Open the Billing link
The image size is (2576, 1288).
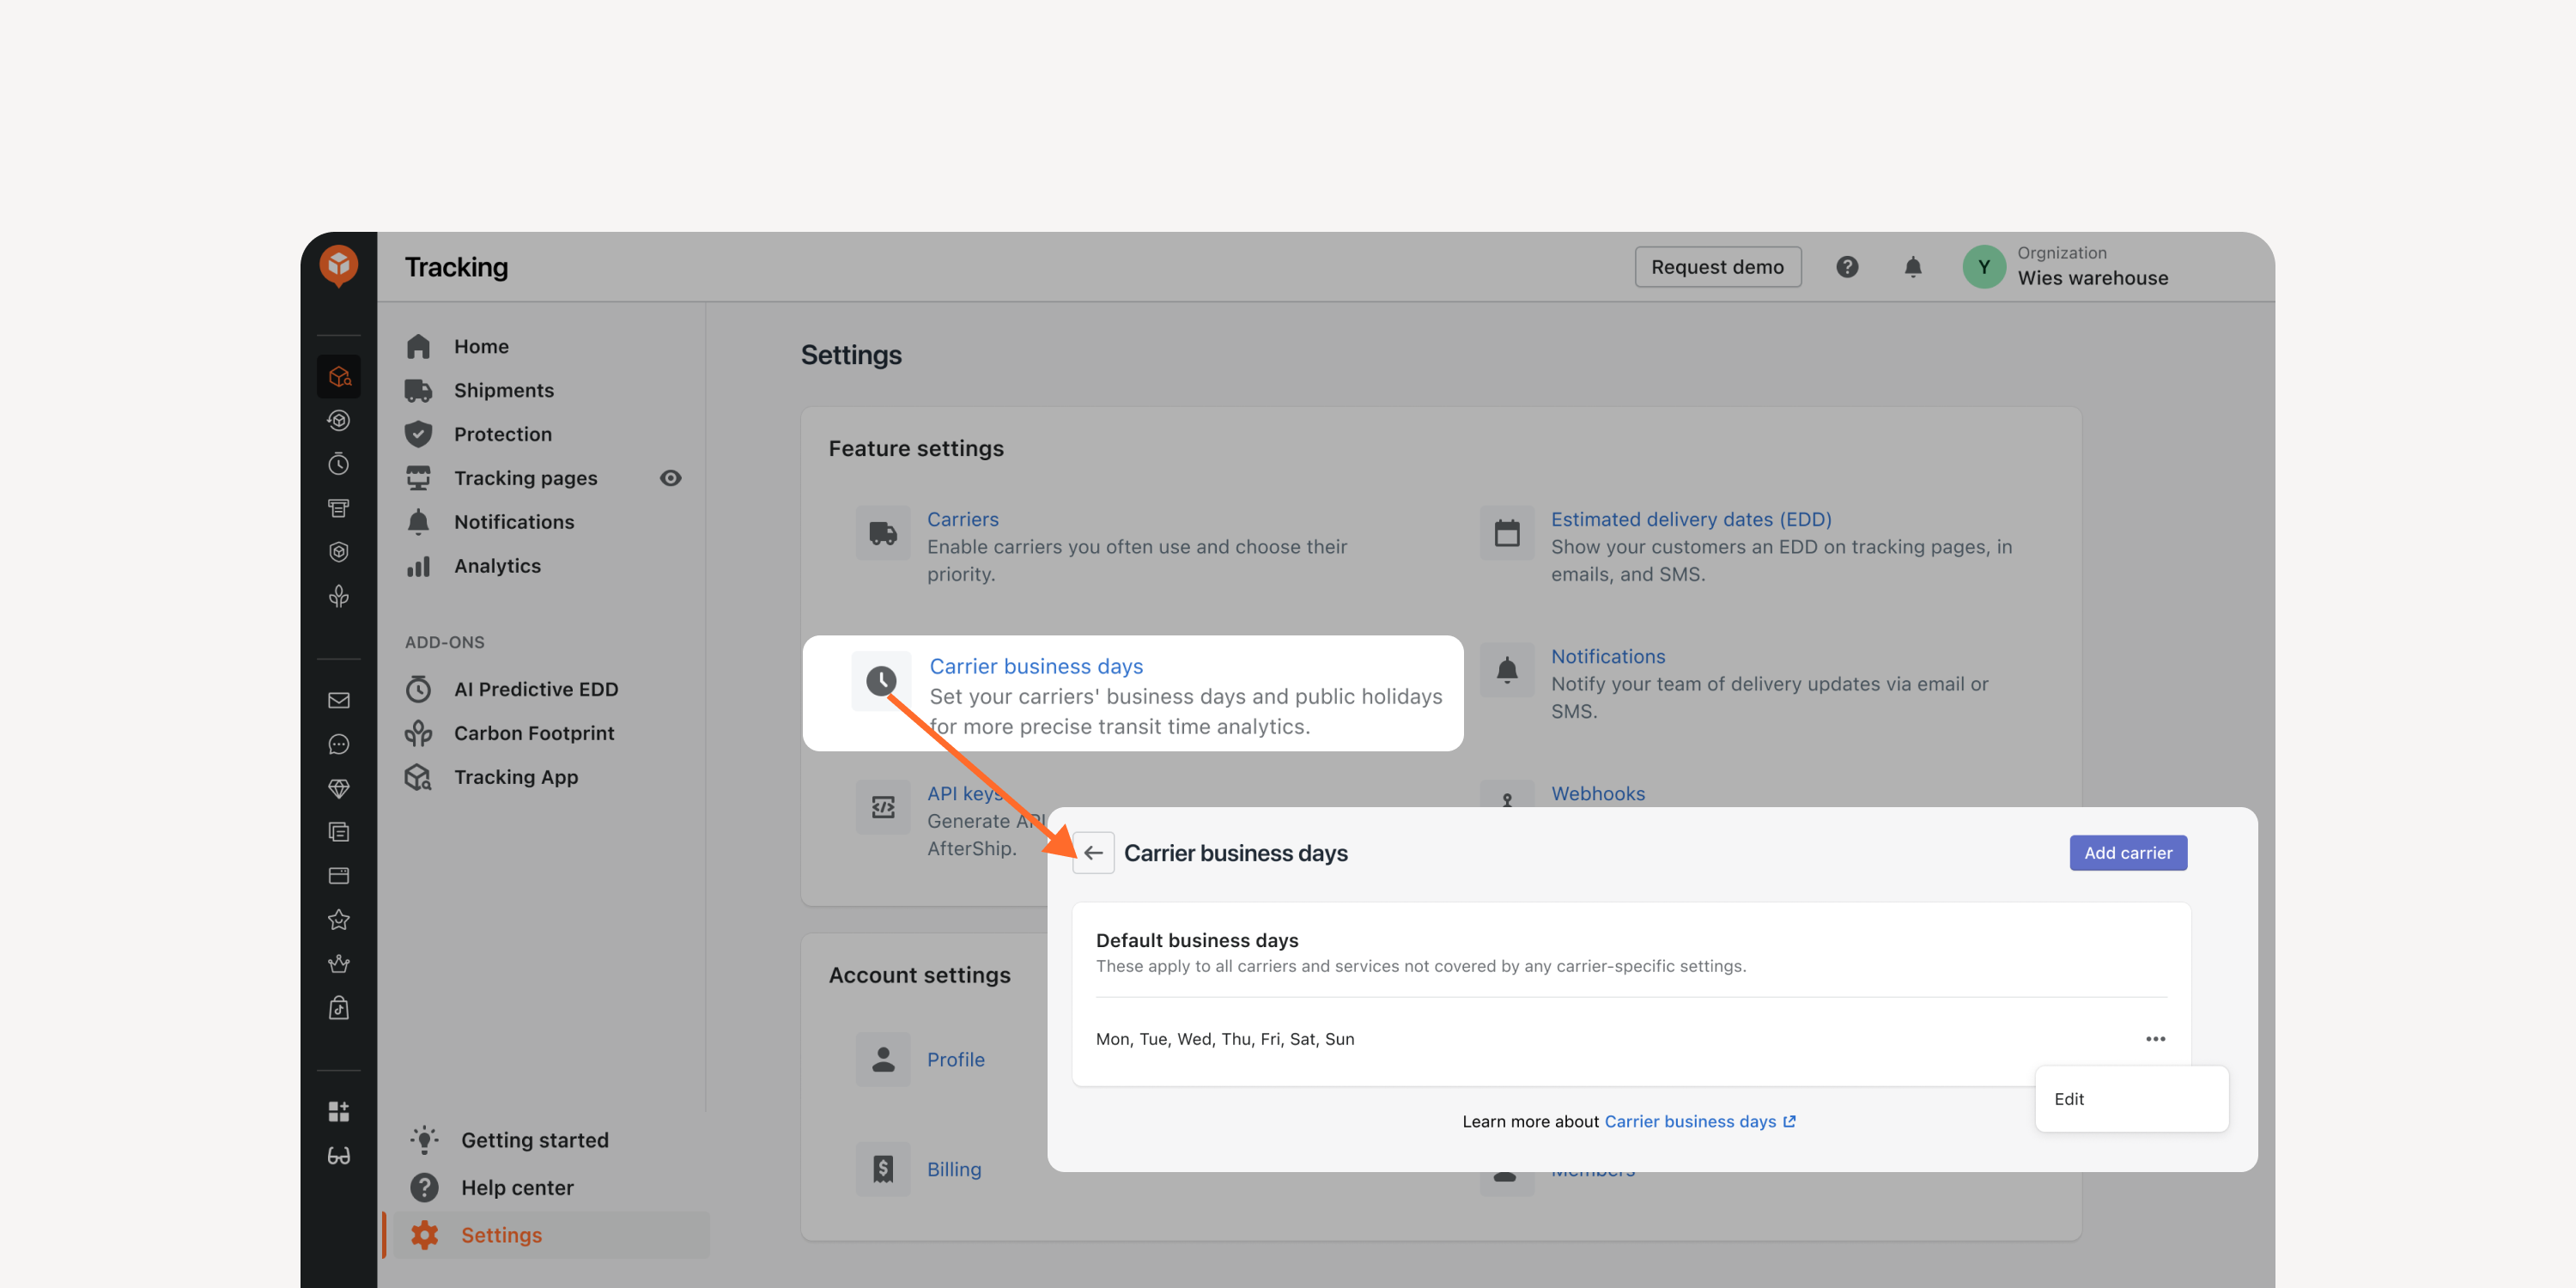[953, 1169]
